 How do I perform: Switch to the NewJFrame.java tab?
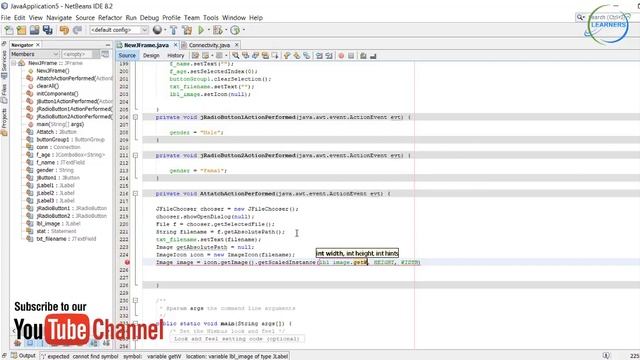pos(146,45)
